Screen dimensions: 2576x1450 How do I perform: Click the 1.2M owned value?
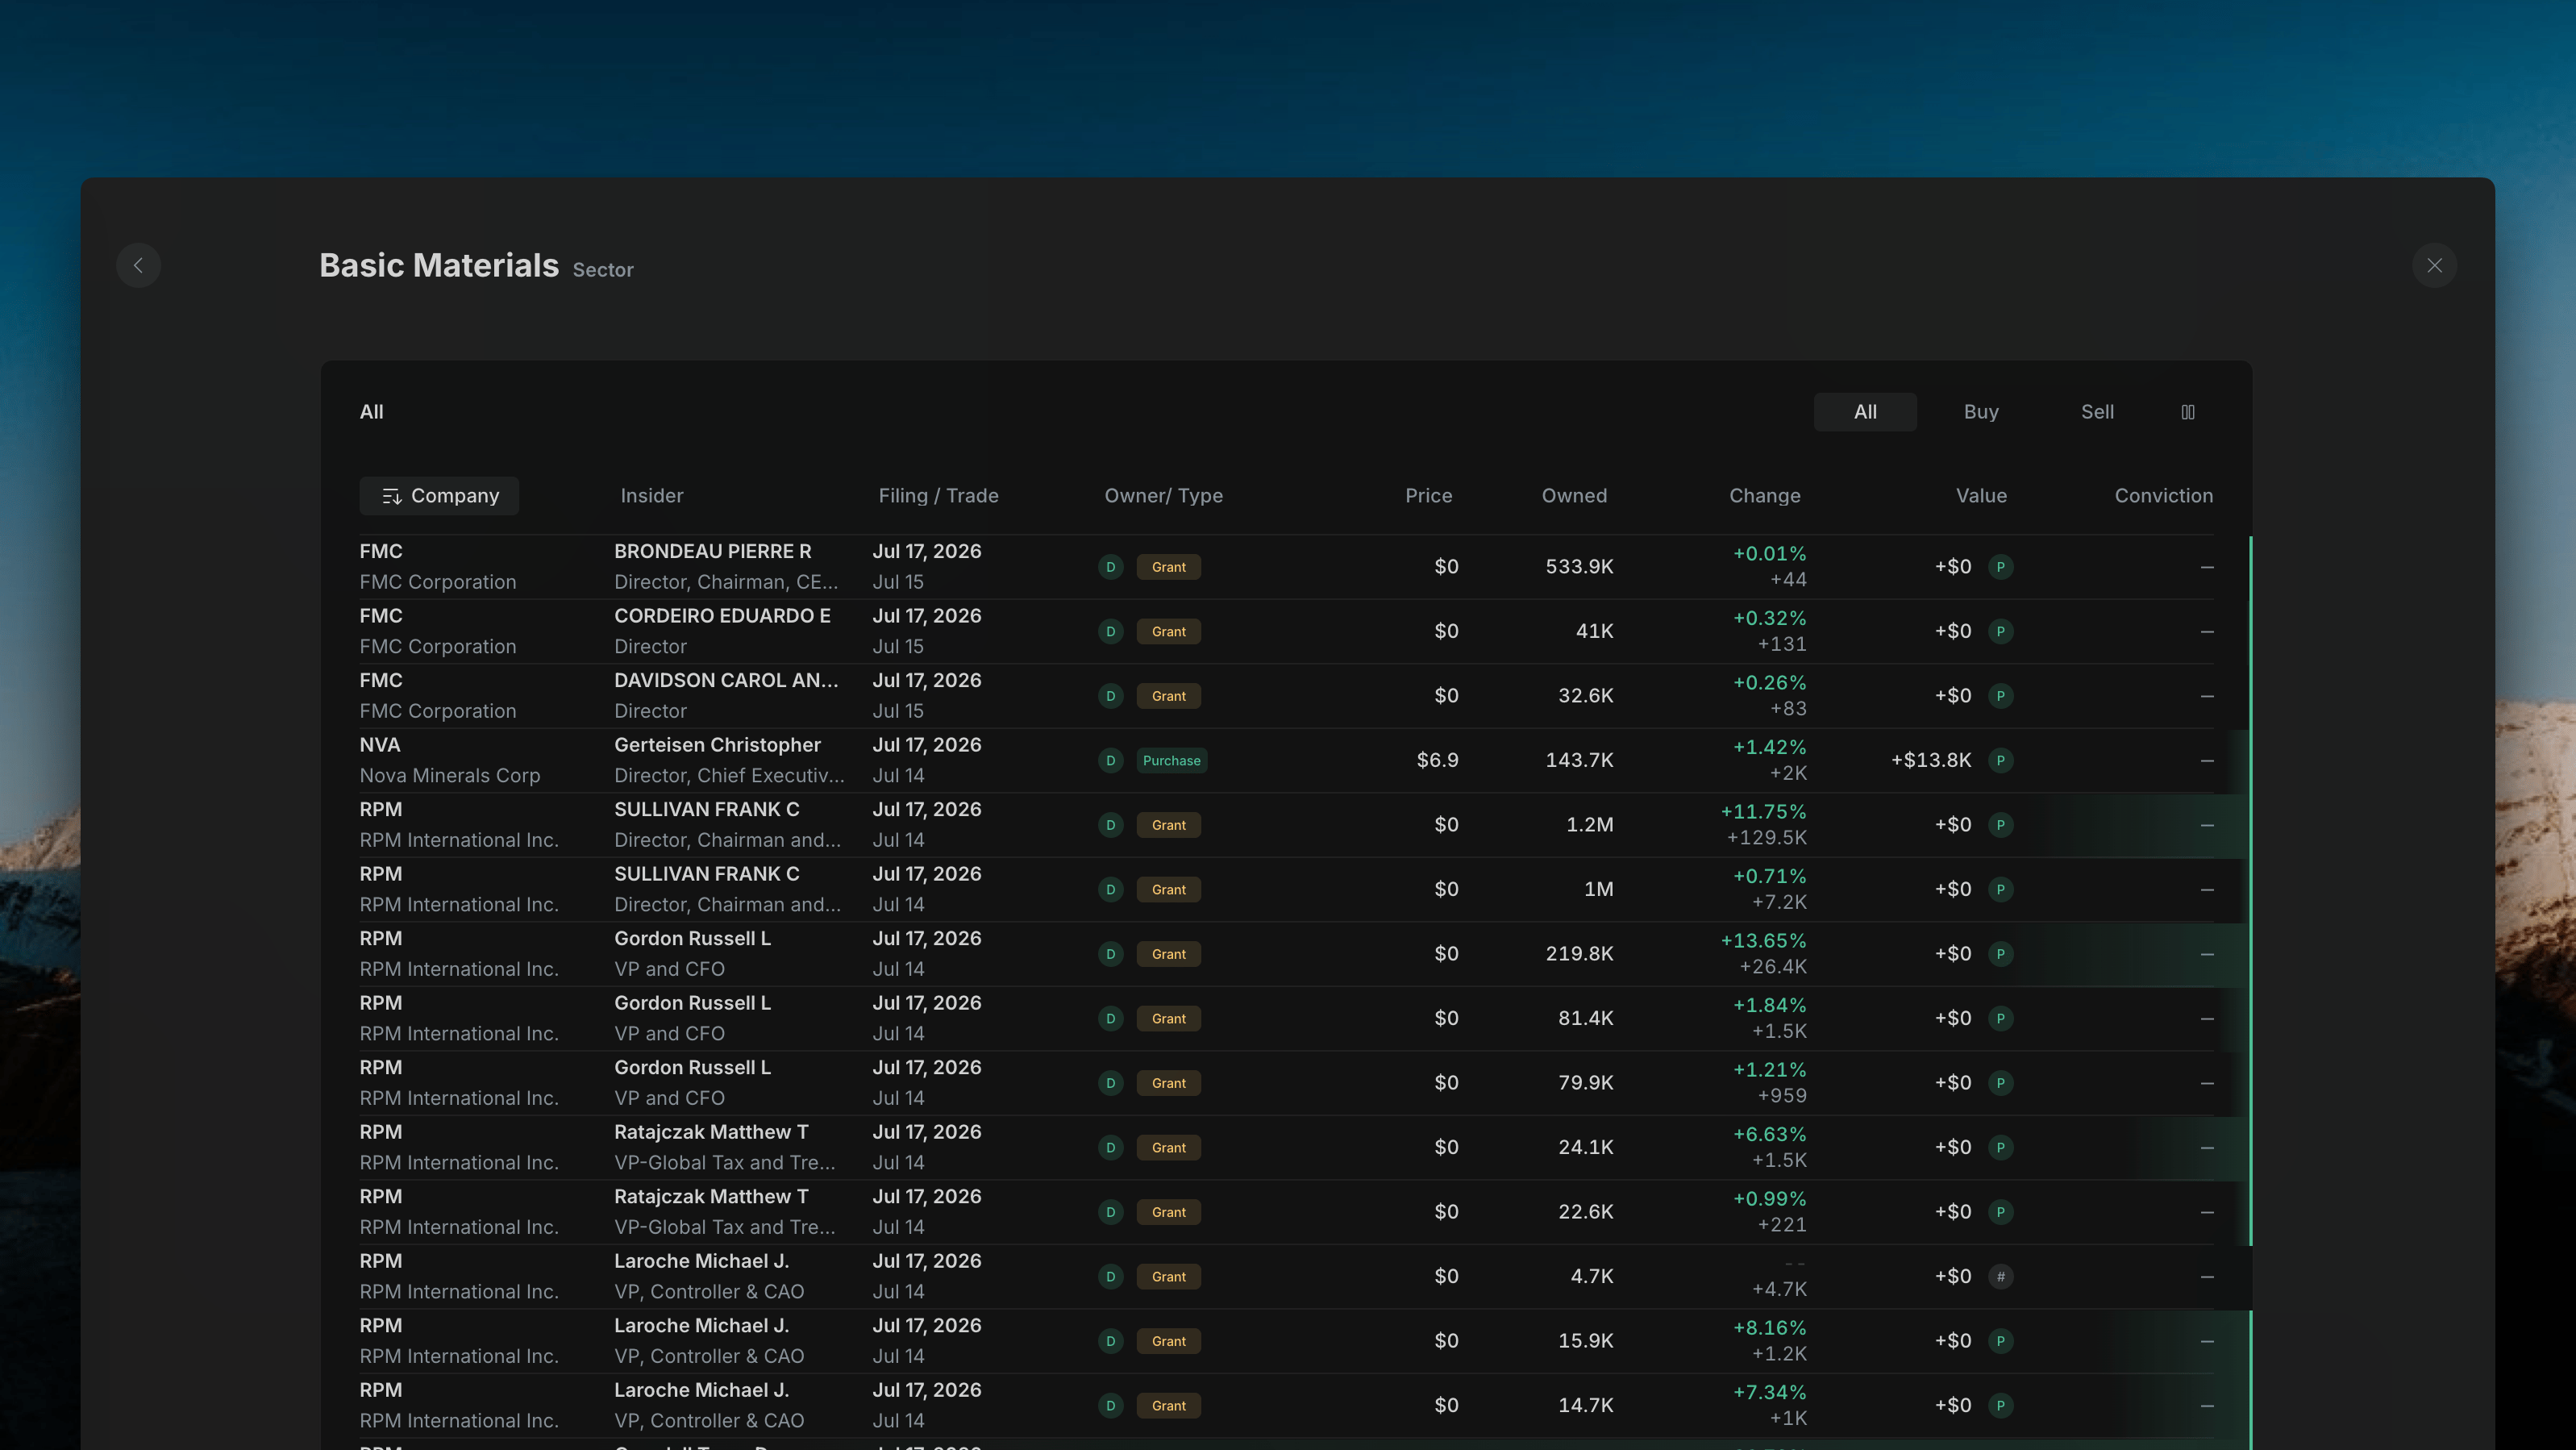(1589, 825)
